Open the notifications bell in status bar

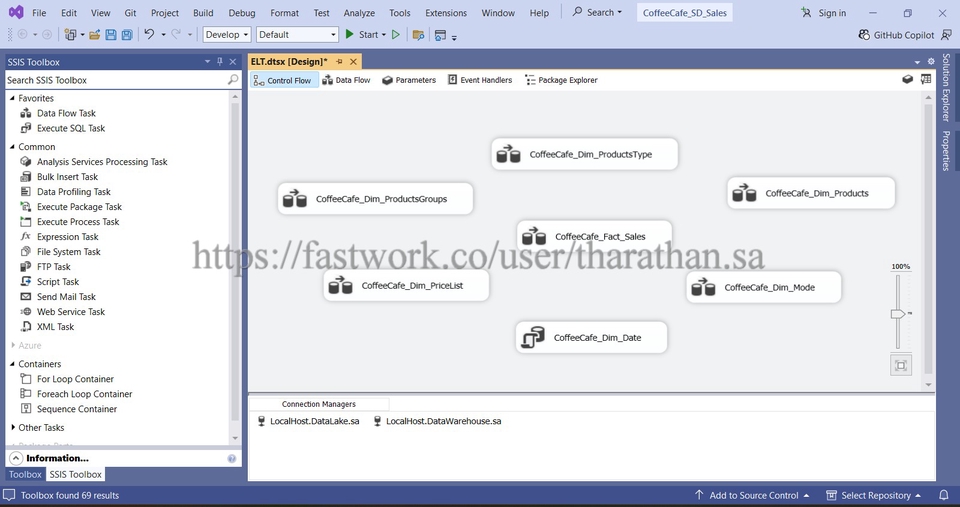(943, 495)
